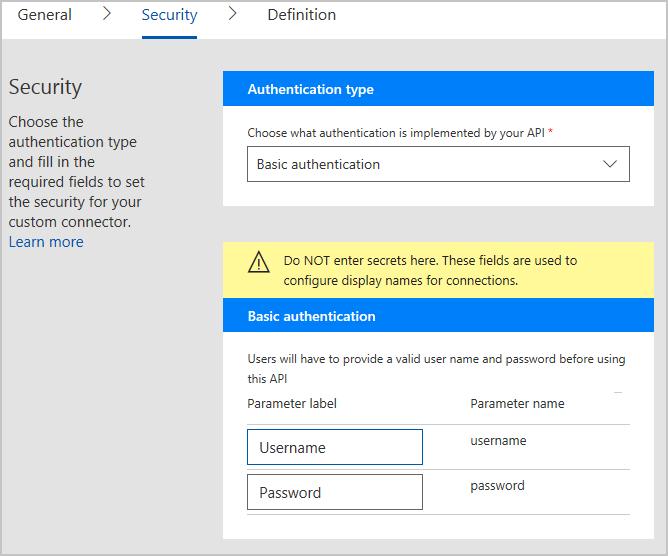
Task: Select the 'password' parameter name text
Action: point(497,486)
